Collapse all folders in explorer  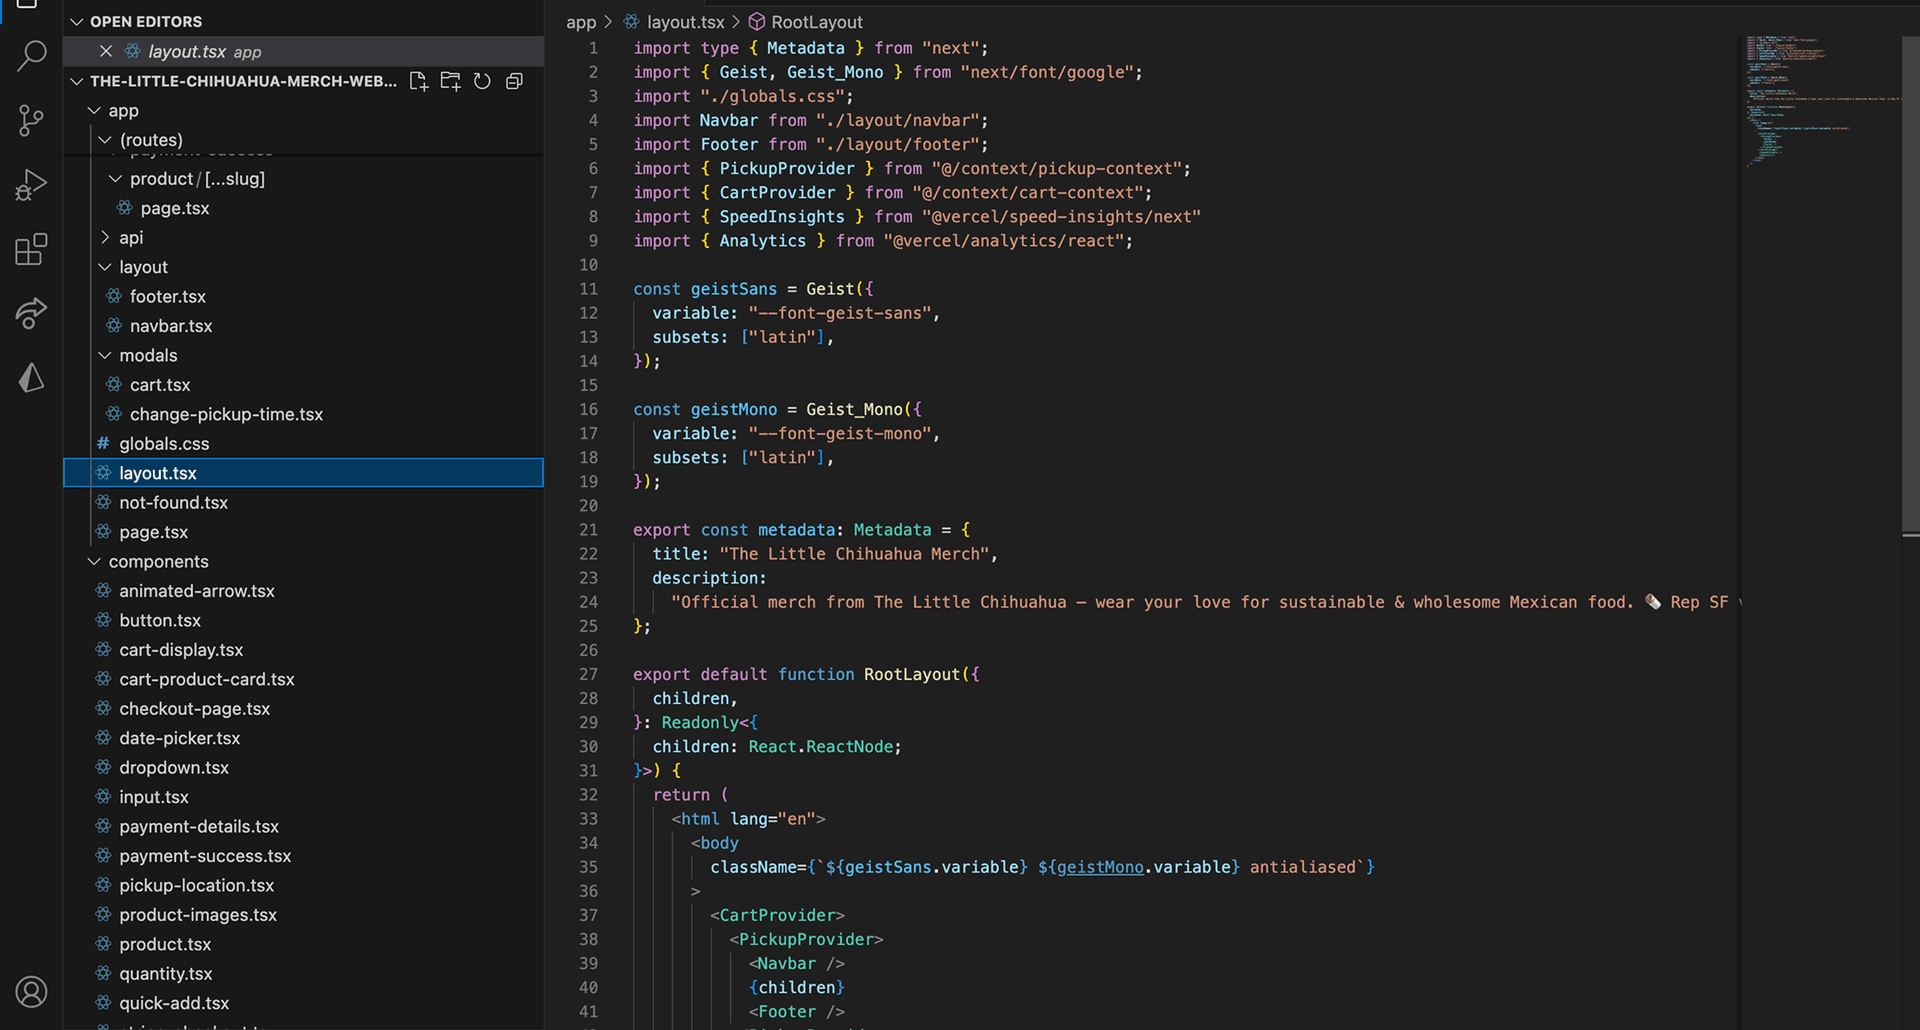pos(514,81)
